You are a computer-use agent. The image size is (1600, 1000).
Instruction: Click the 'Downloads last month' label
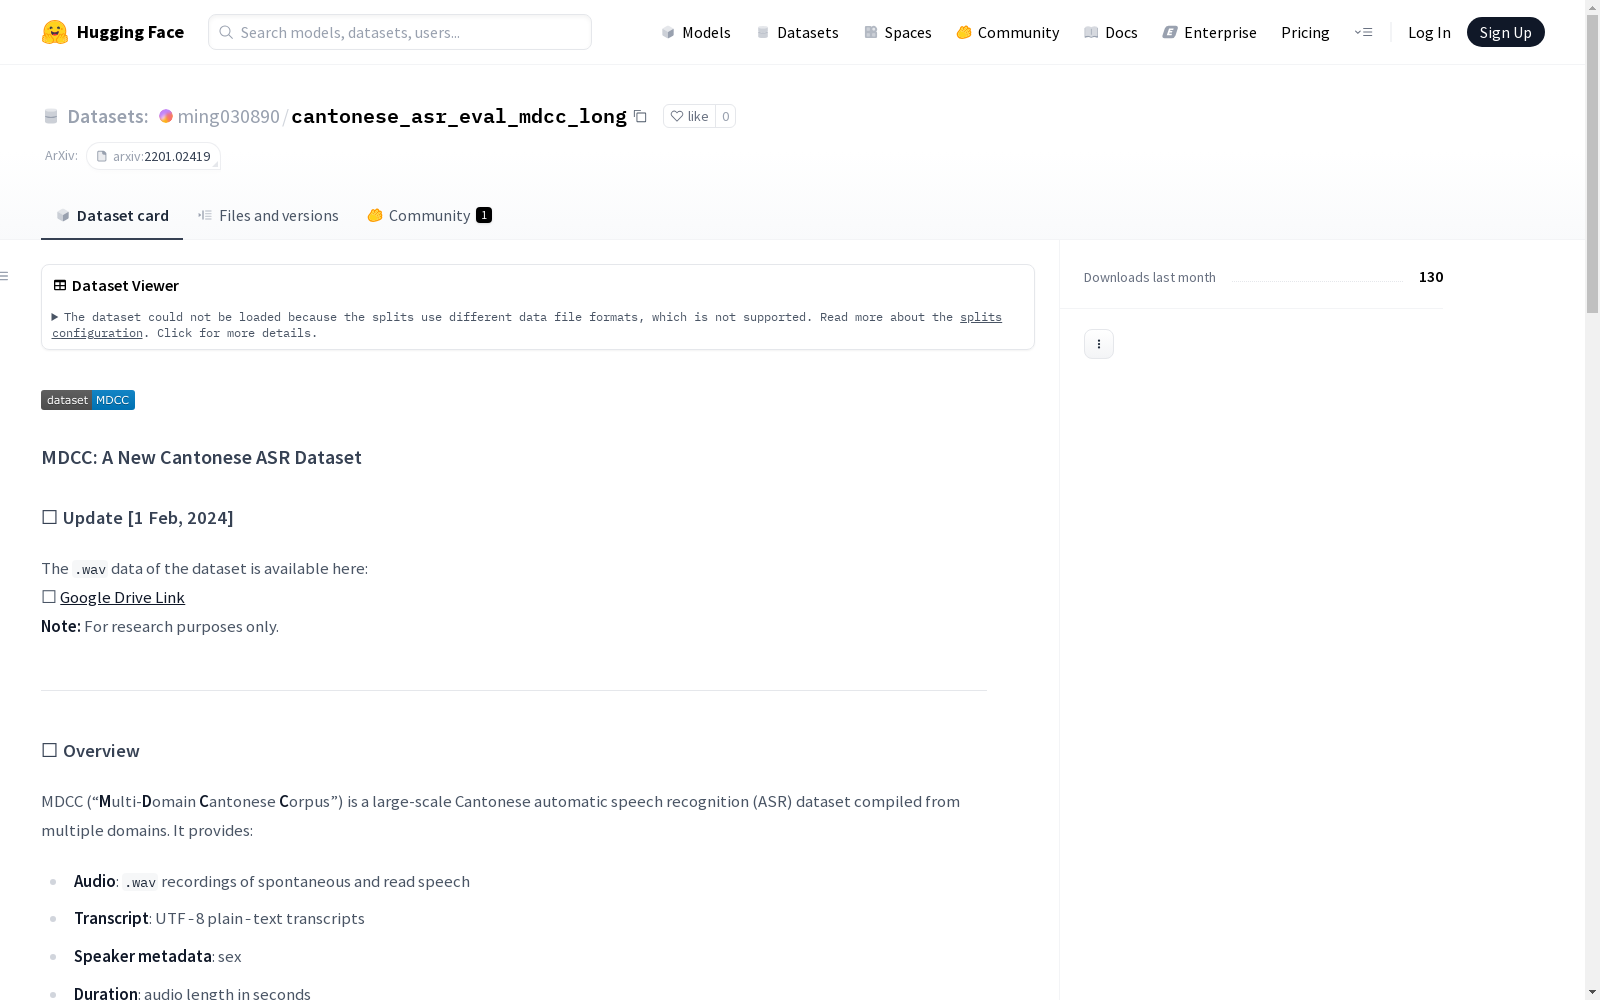(x=1149, y=277)
